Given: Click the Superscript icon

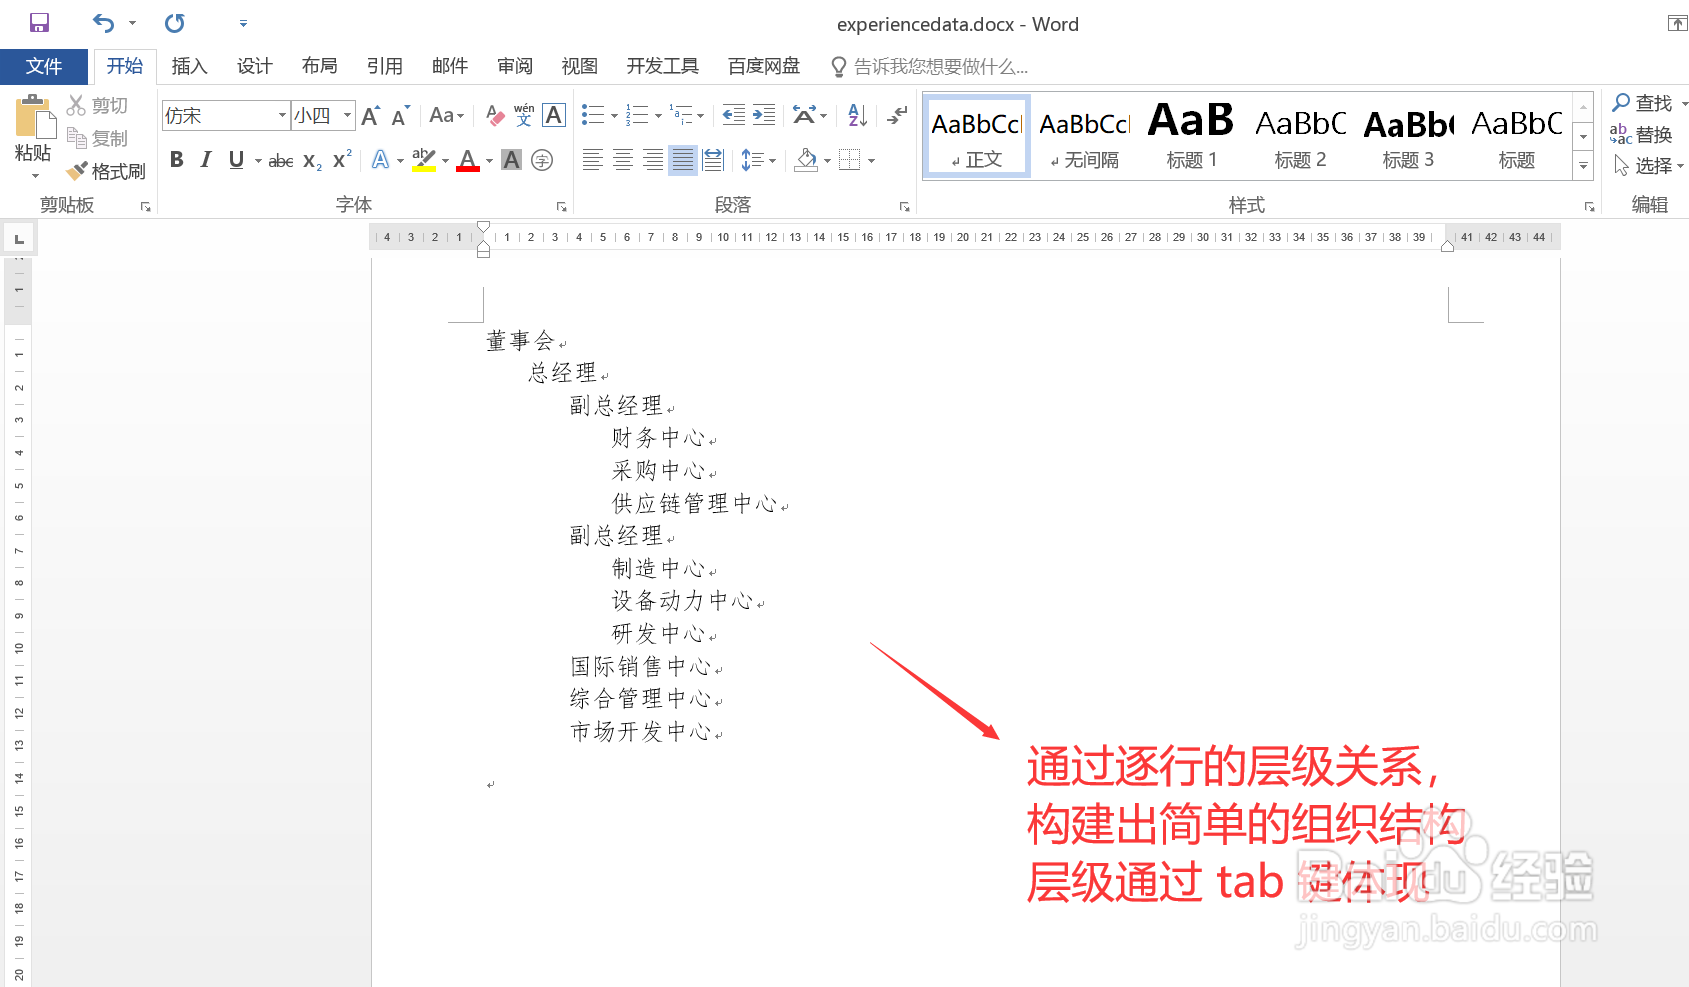Looking at the screenshot, I should point(342,160).
